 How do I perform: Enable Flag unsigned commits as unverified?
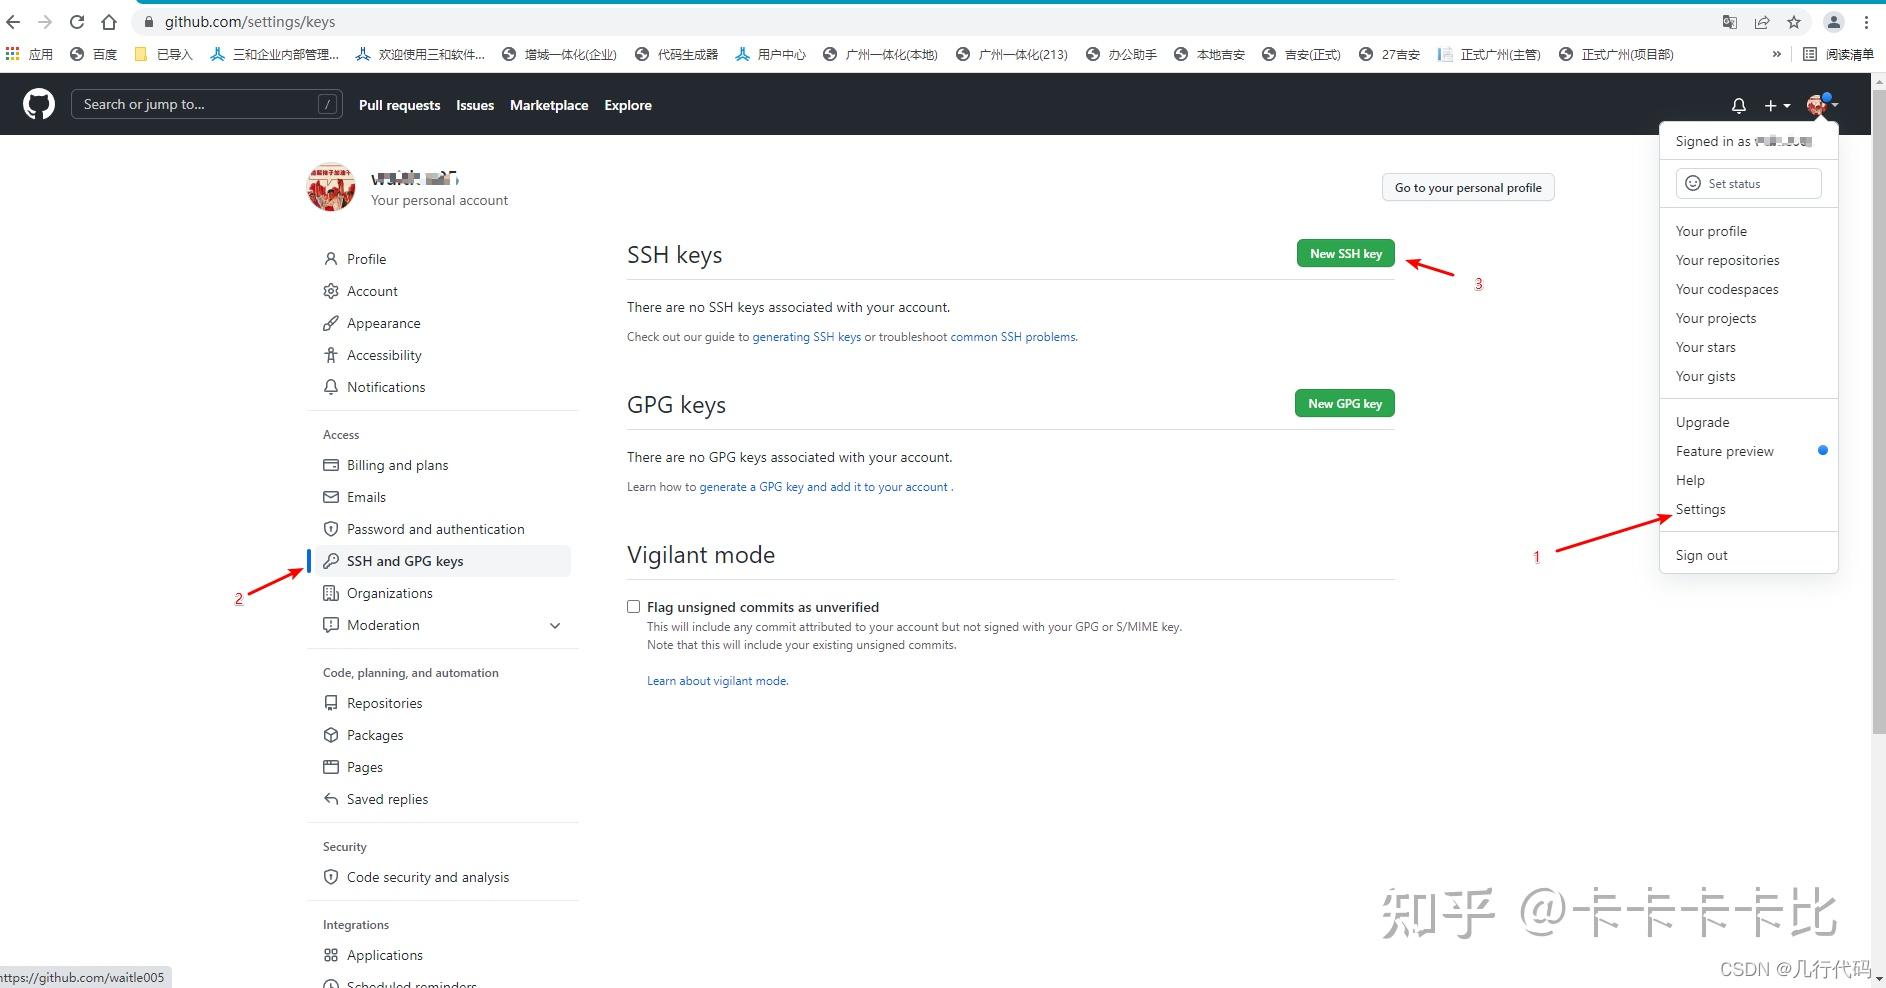click(x=633, y=606)
